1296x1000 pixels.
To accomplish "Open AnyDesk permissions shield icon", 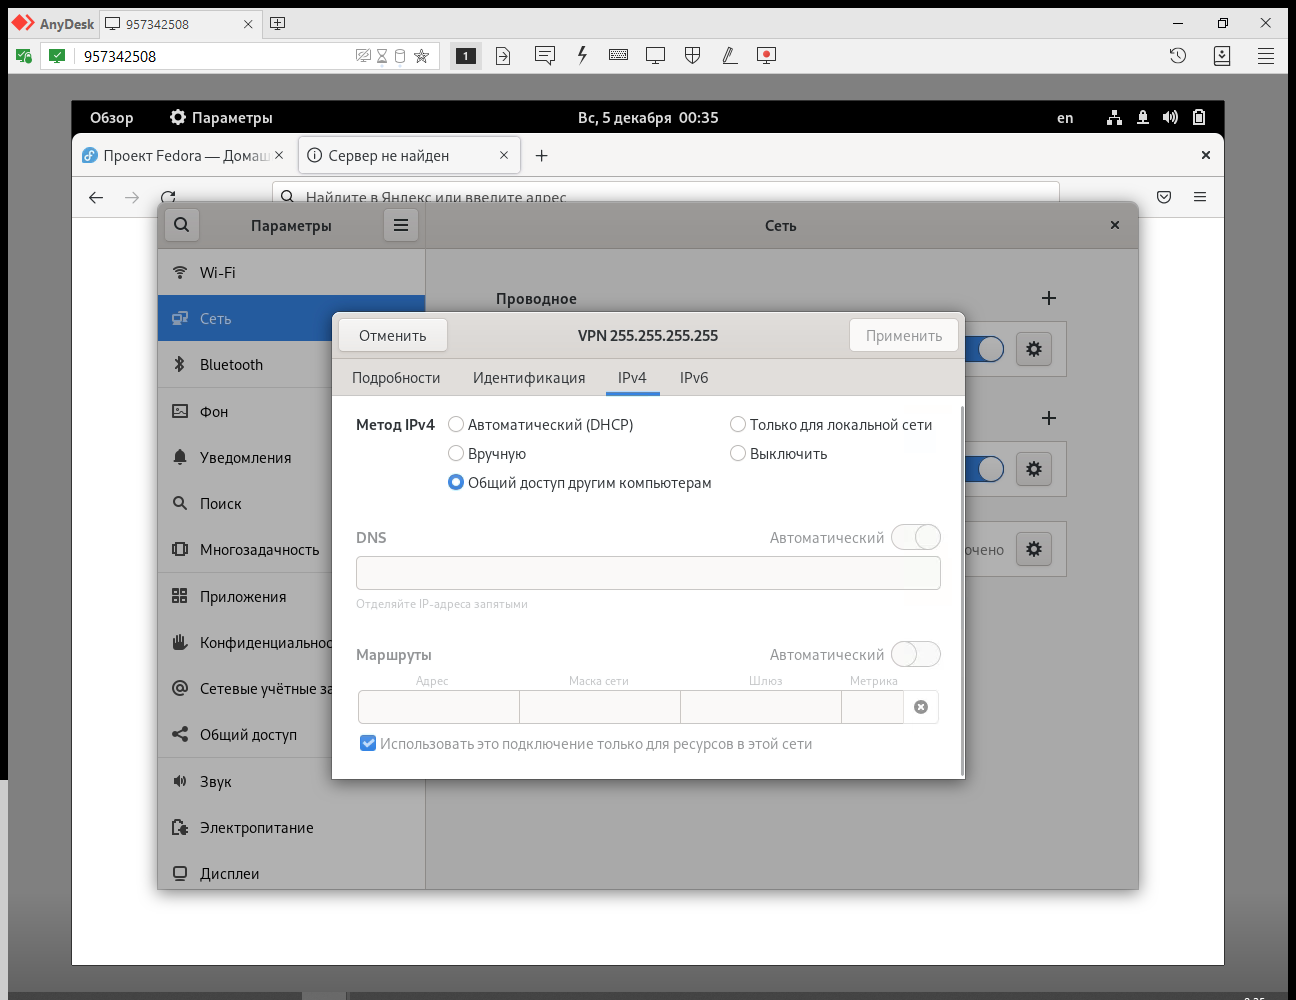I will 692,56.
